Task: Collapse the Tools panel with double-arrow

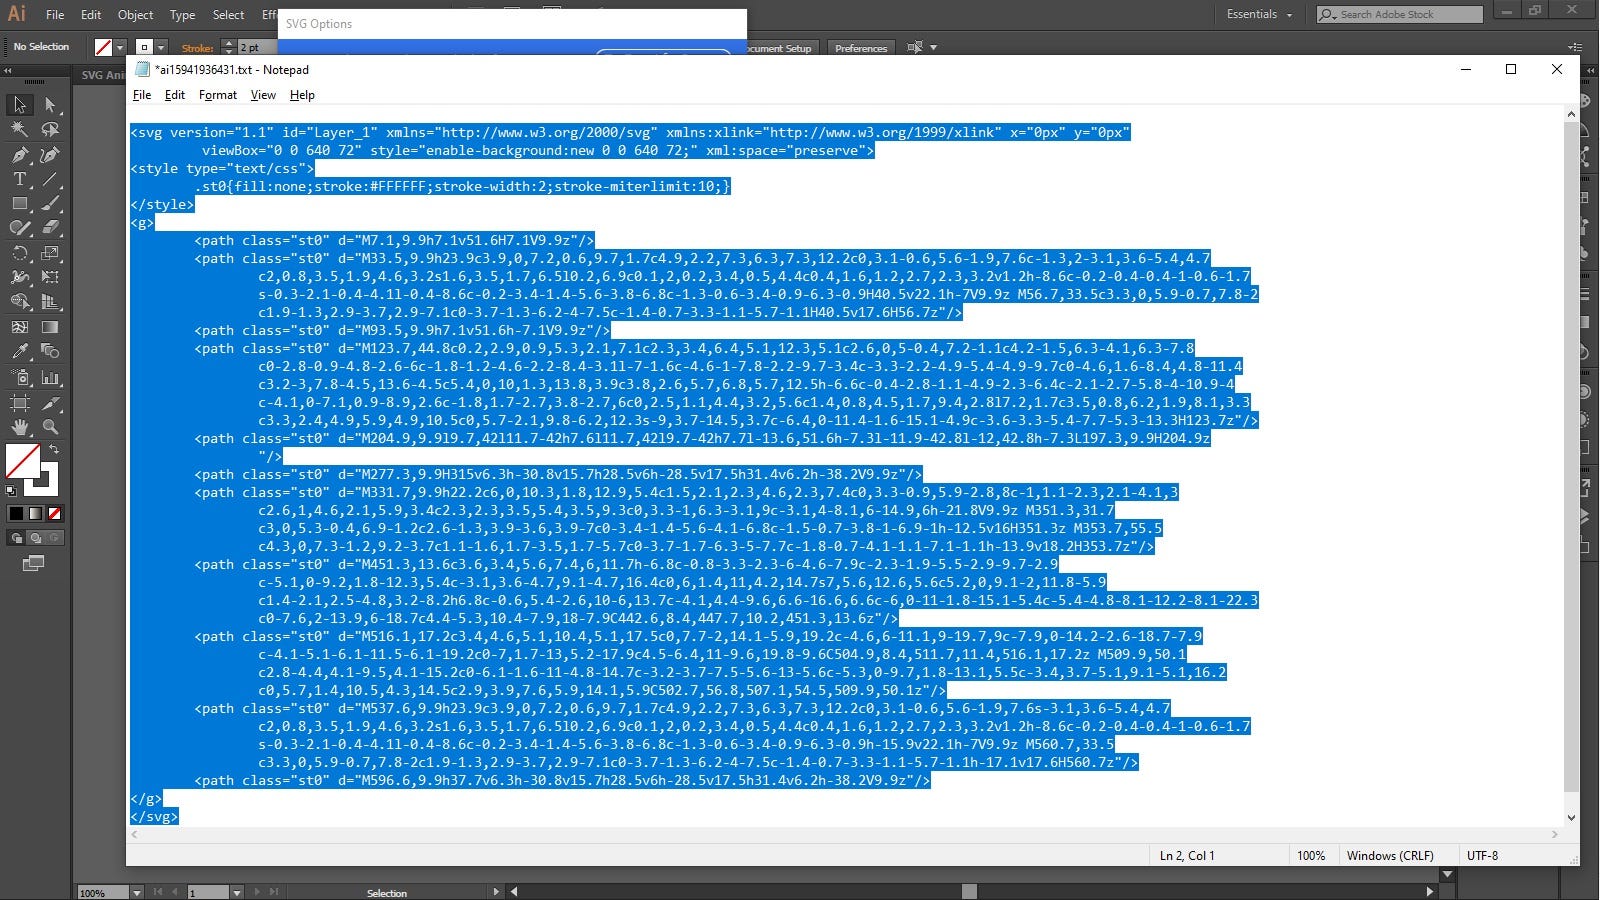Action: [8, 72]
